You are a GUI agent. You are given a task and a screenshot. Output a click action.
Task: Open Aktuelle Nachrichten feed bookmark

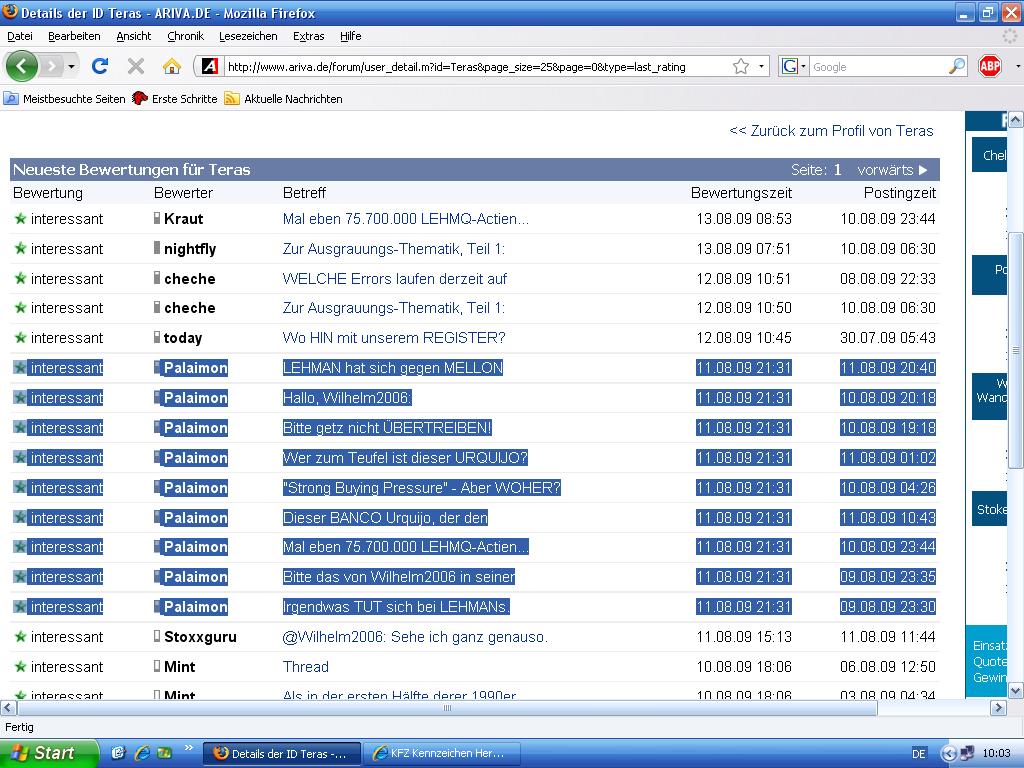pyautogui.click(x=283, y=99)
